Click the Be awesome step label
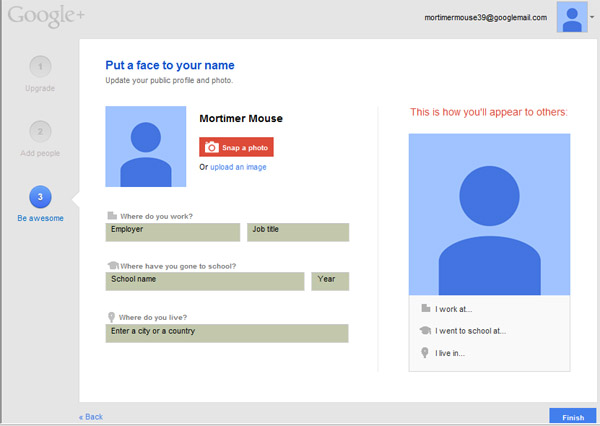 (x=41, y=218)
